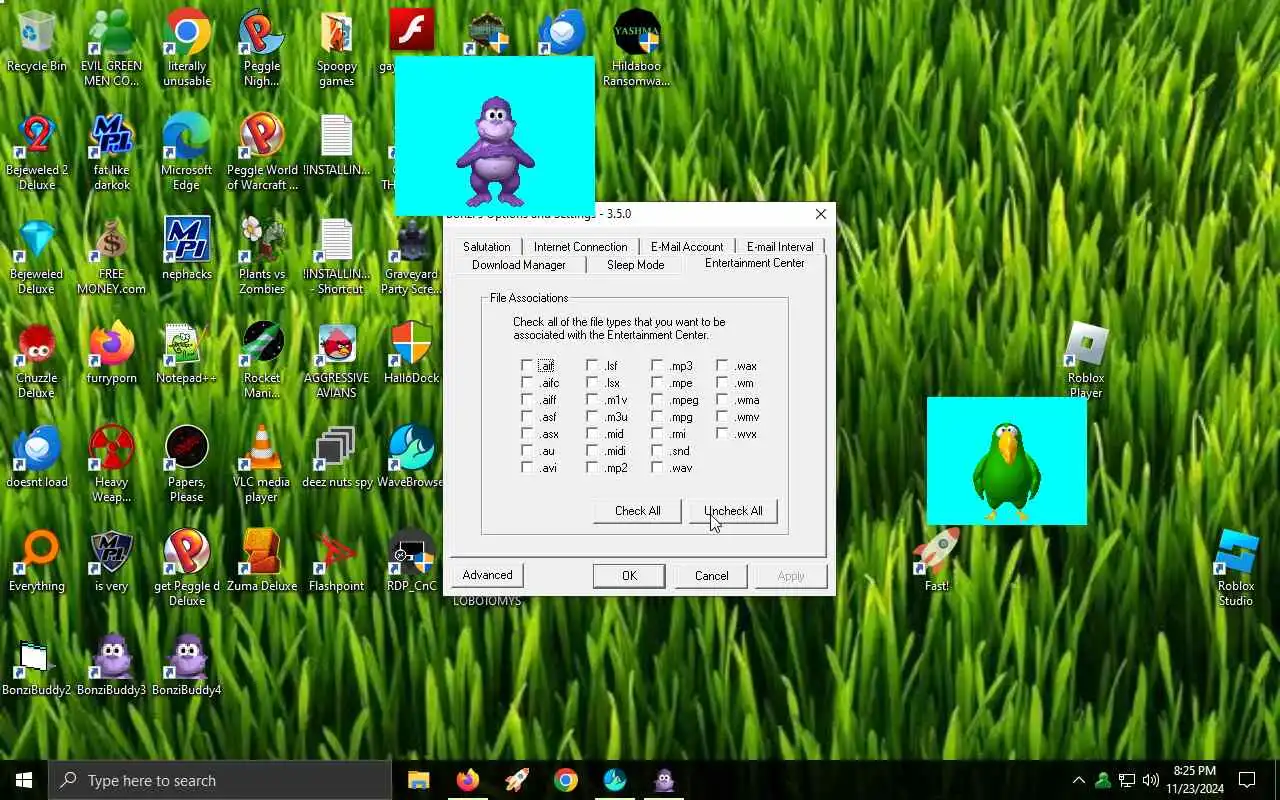Open the Notepad++ desktop shortcut
This screenshot has height=800, width=1280.
[x=187, y=352]
